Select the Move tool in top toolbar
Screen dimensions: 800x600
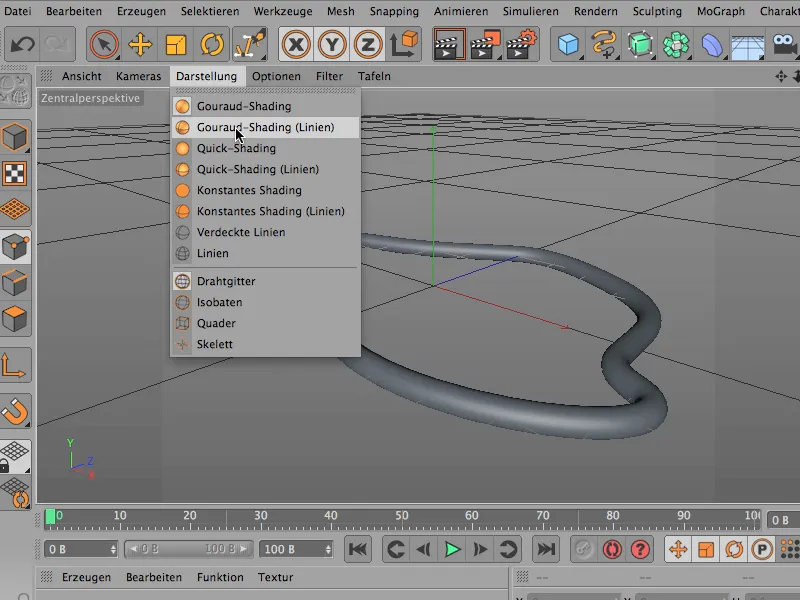(140, 44)
